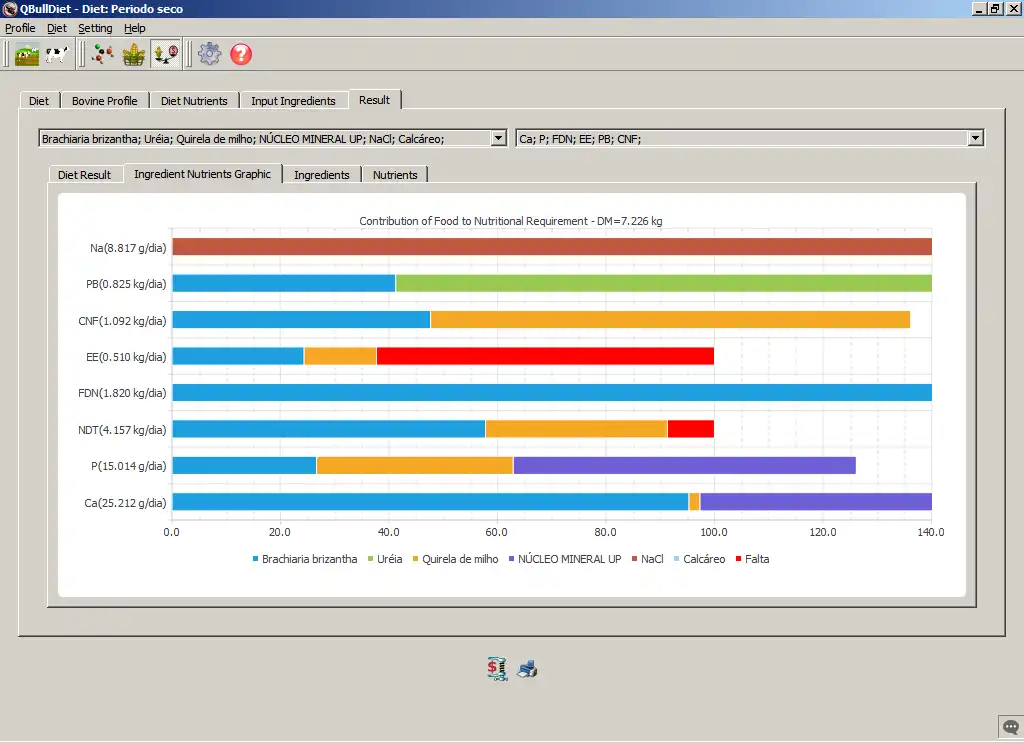1024x744 pixels.
Task: Click the first toolbar drag handle grip
Action: click(7, 54)
